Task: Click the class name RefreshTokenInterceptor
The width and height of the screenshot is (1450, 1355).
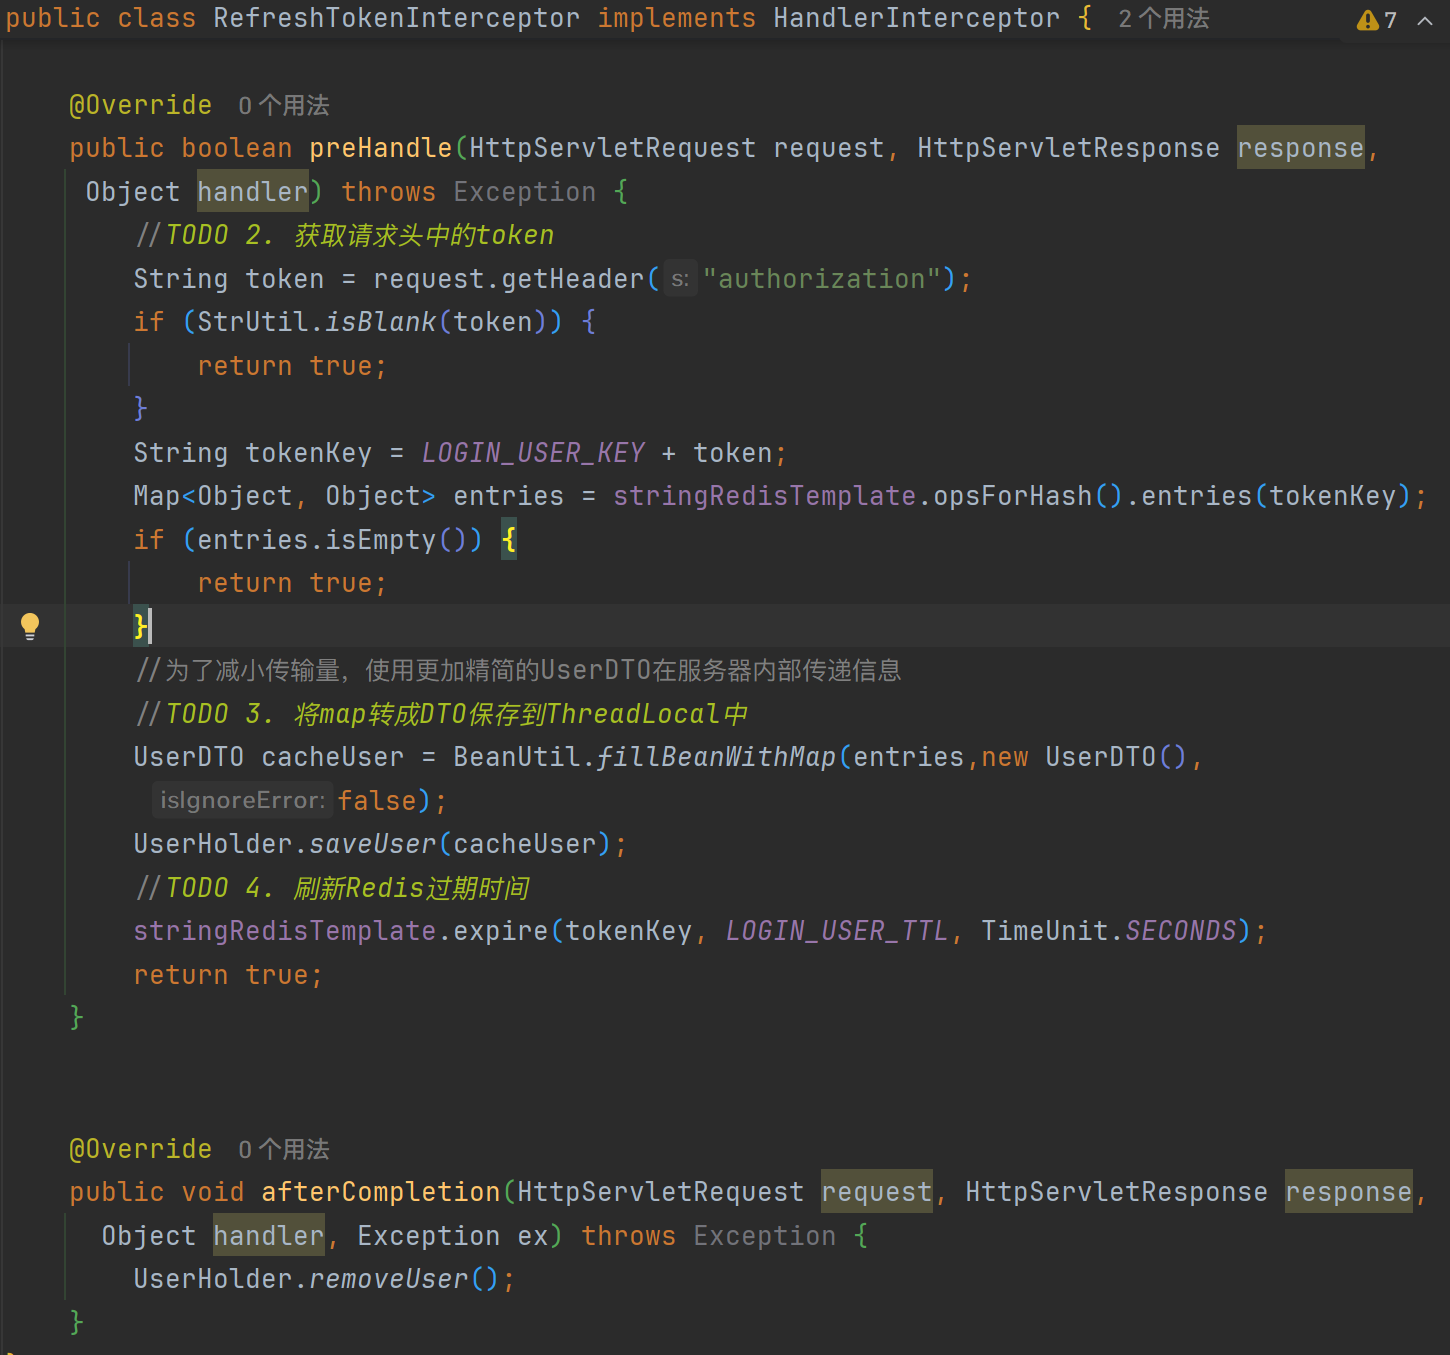Action: point(396,19)
